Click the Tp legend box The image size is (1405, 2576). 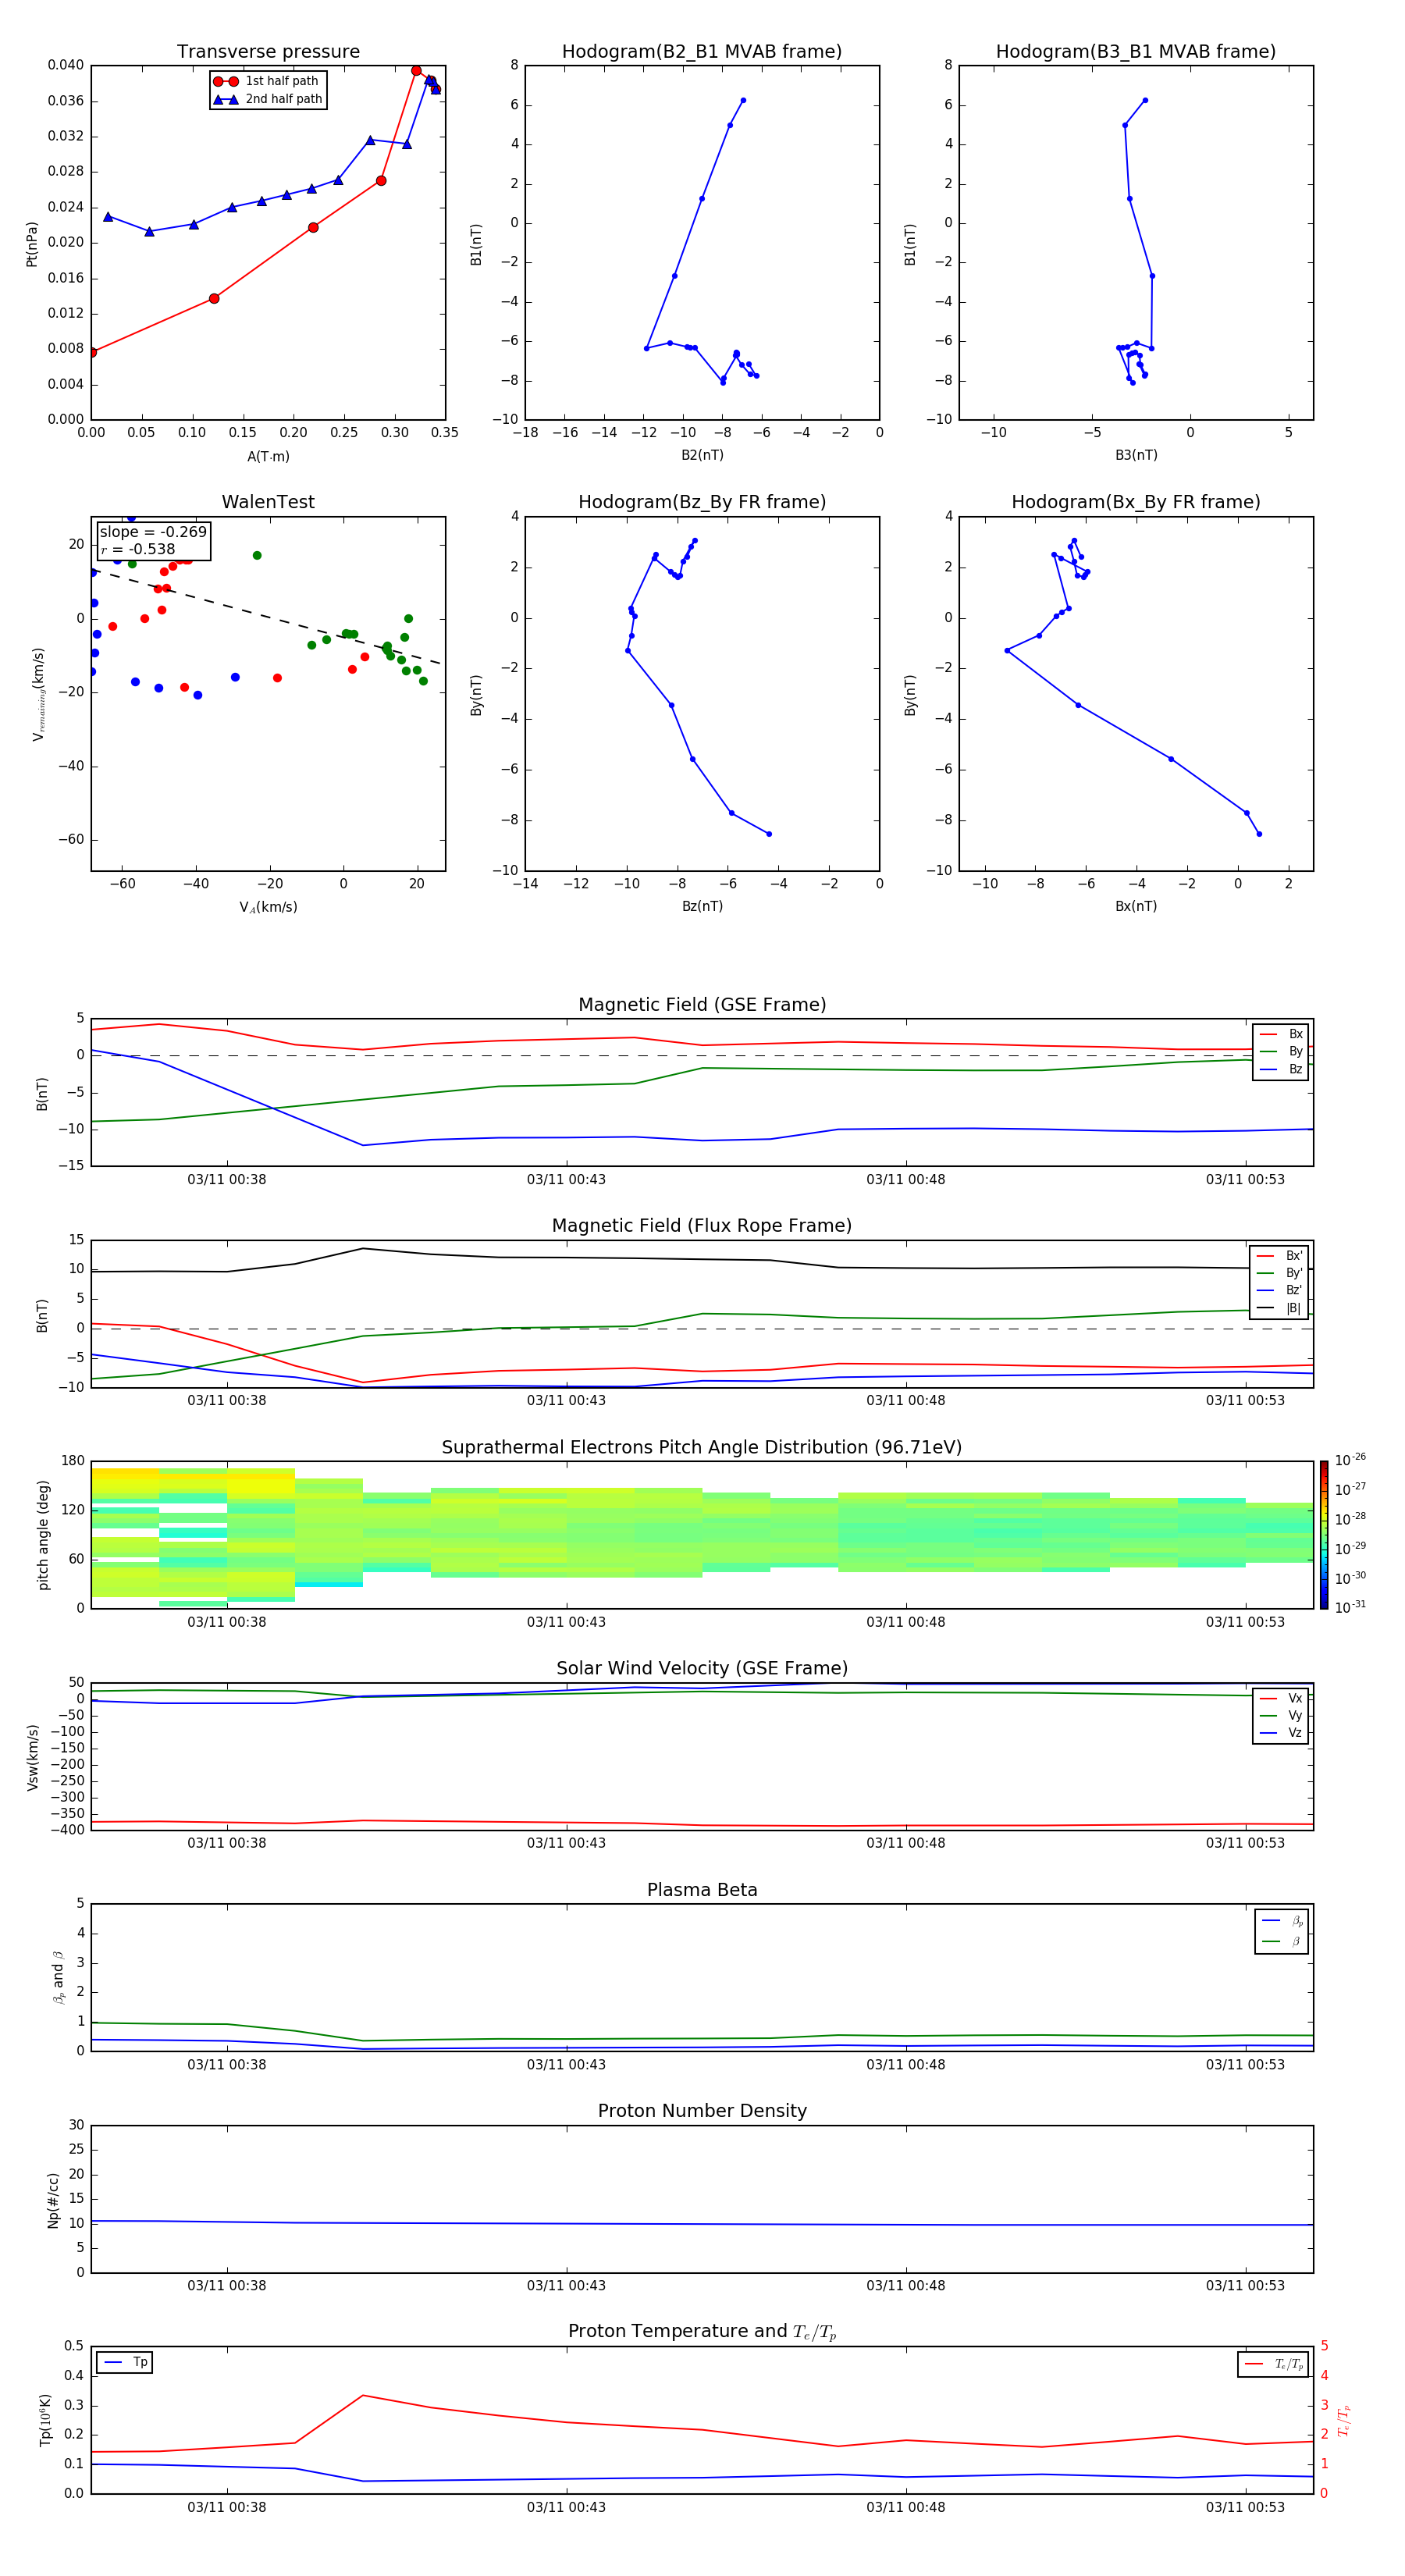[124, 2363]
